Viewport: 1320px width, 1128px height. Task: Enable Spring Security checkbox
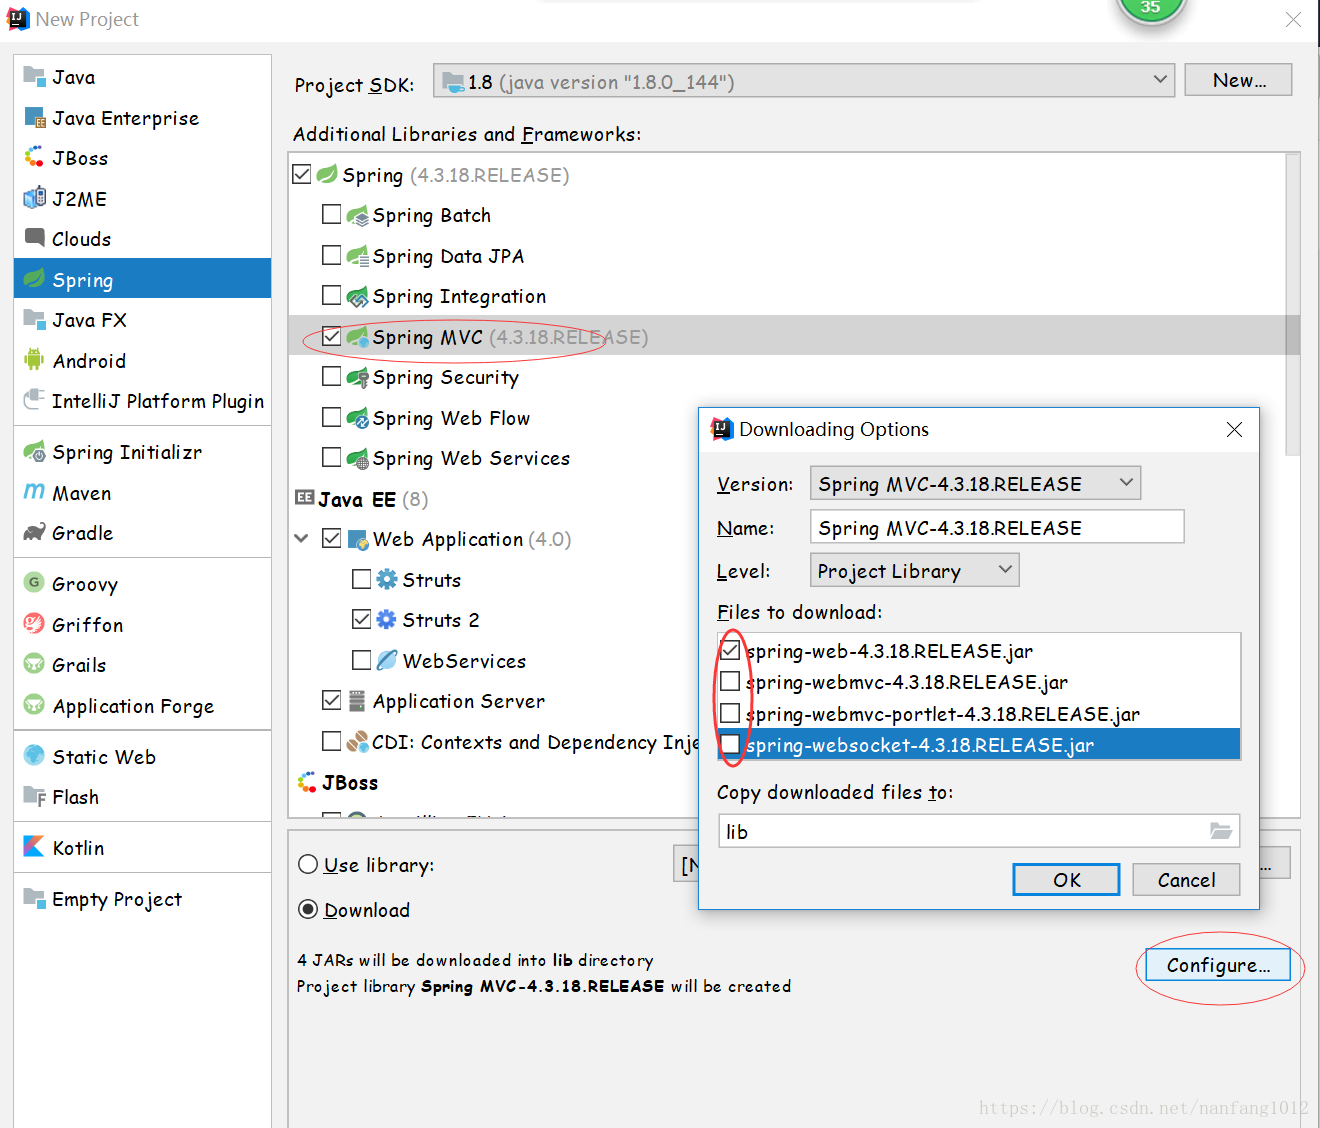(x=332, y=376)
